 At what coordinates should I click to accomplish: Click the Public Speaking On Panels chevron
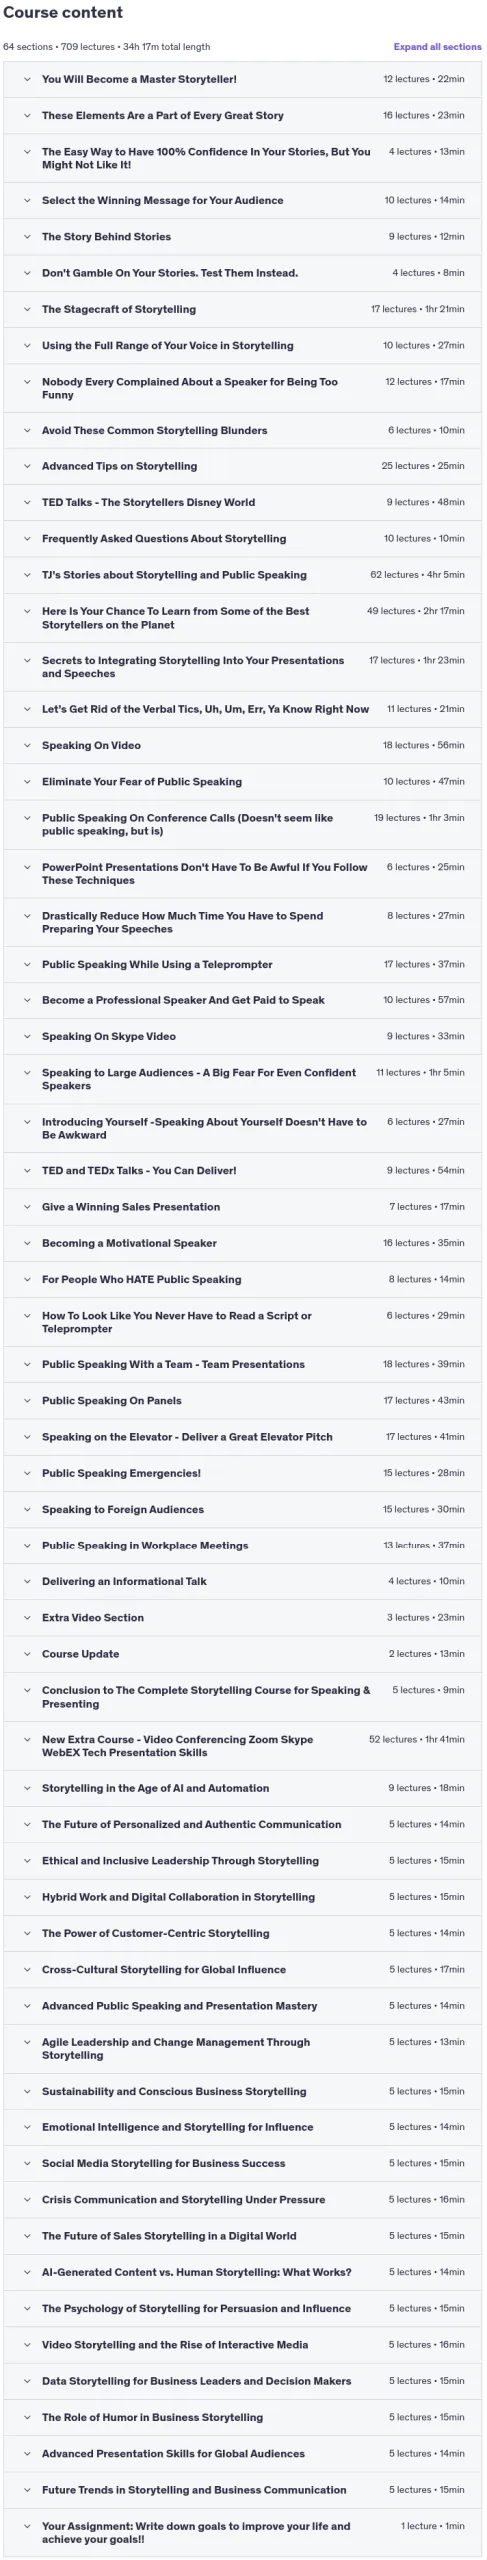point(27,1400)
